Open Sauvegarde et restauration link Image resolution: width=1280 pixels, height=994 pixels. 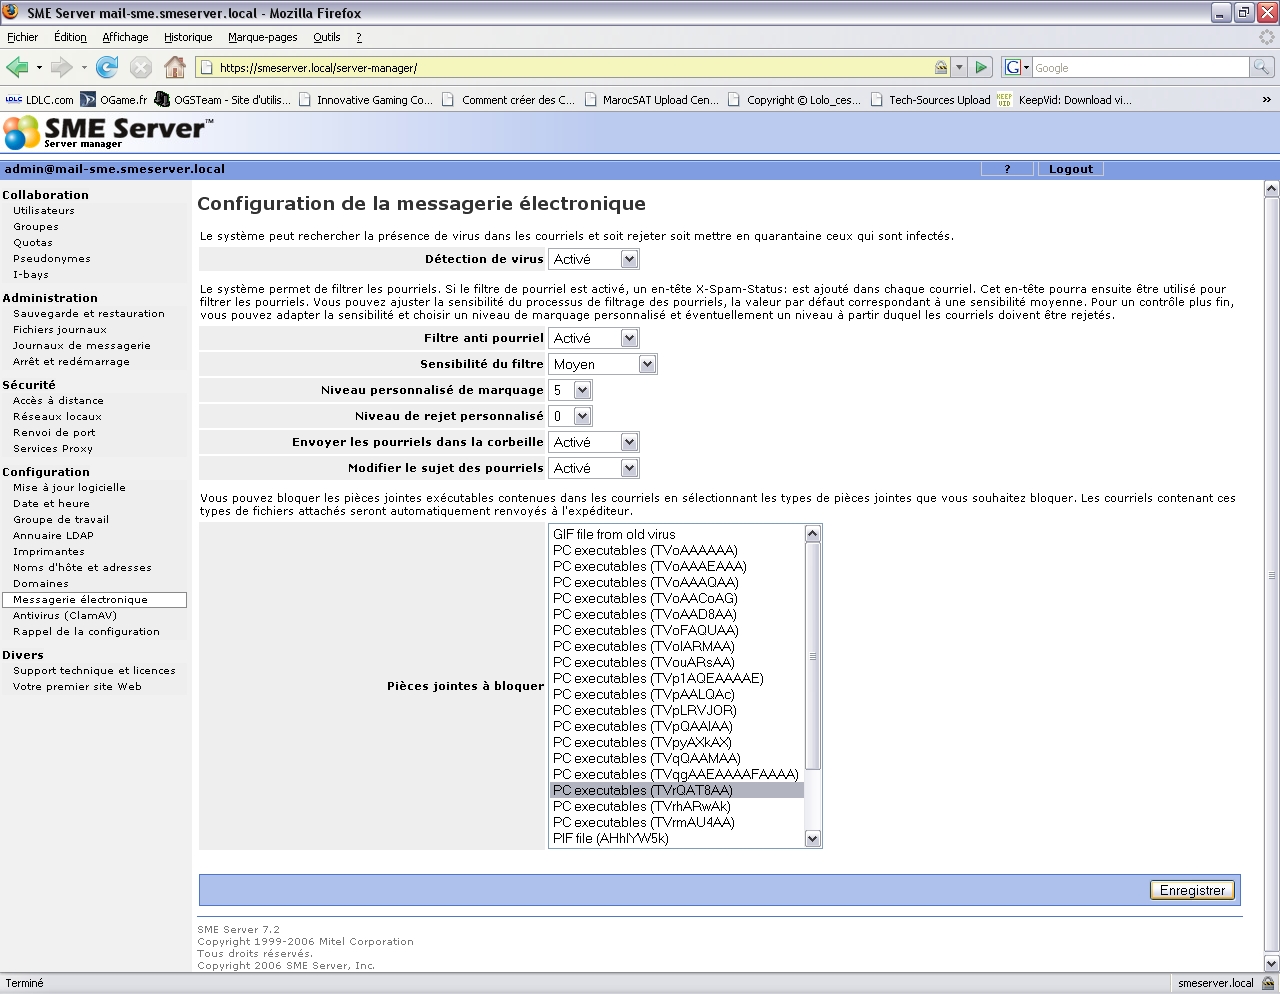coord(89,314)
